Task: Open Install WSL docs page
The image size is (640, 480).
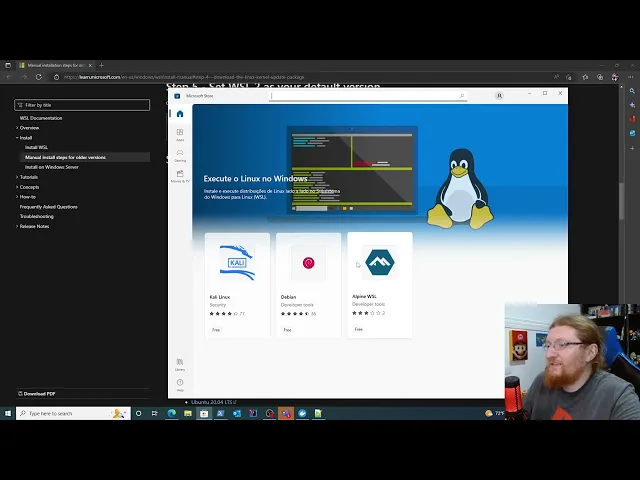Action: tap(36, 147)
